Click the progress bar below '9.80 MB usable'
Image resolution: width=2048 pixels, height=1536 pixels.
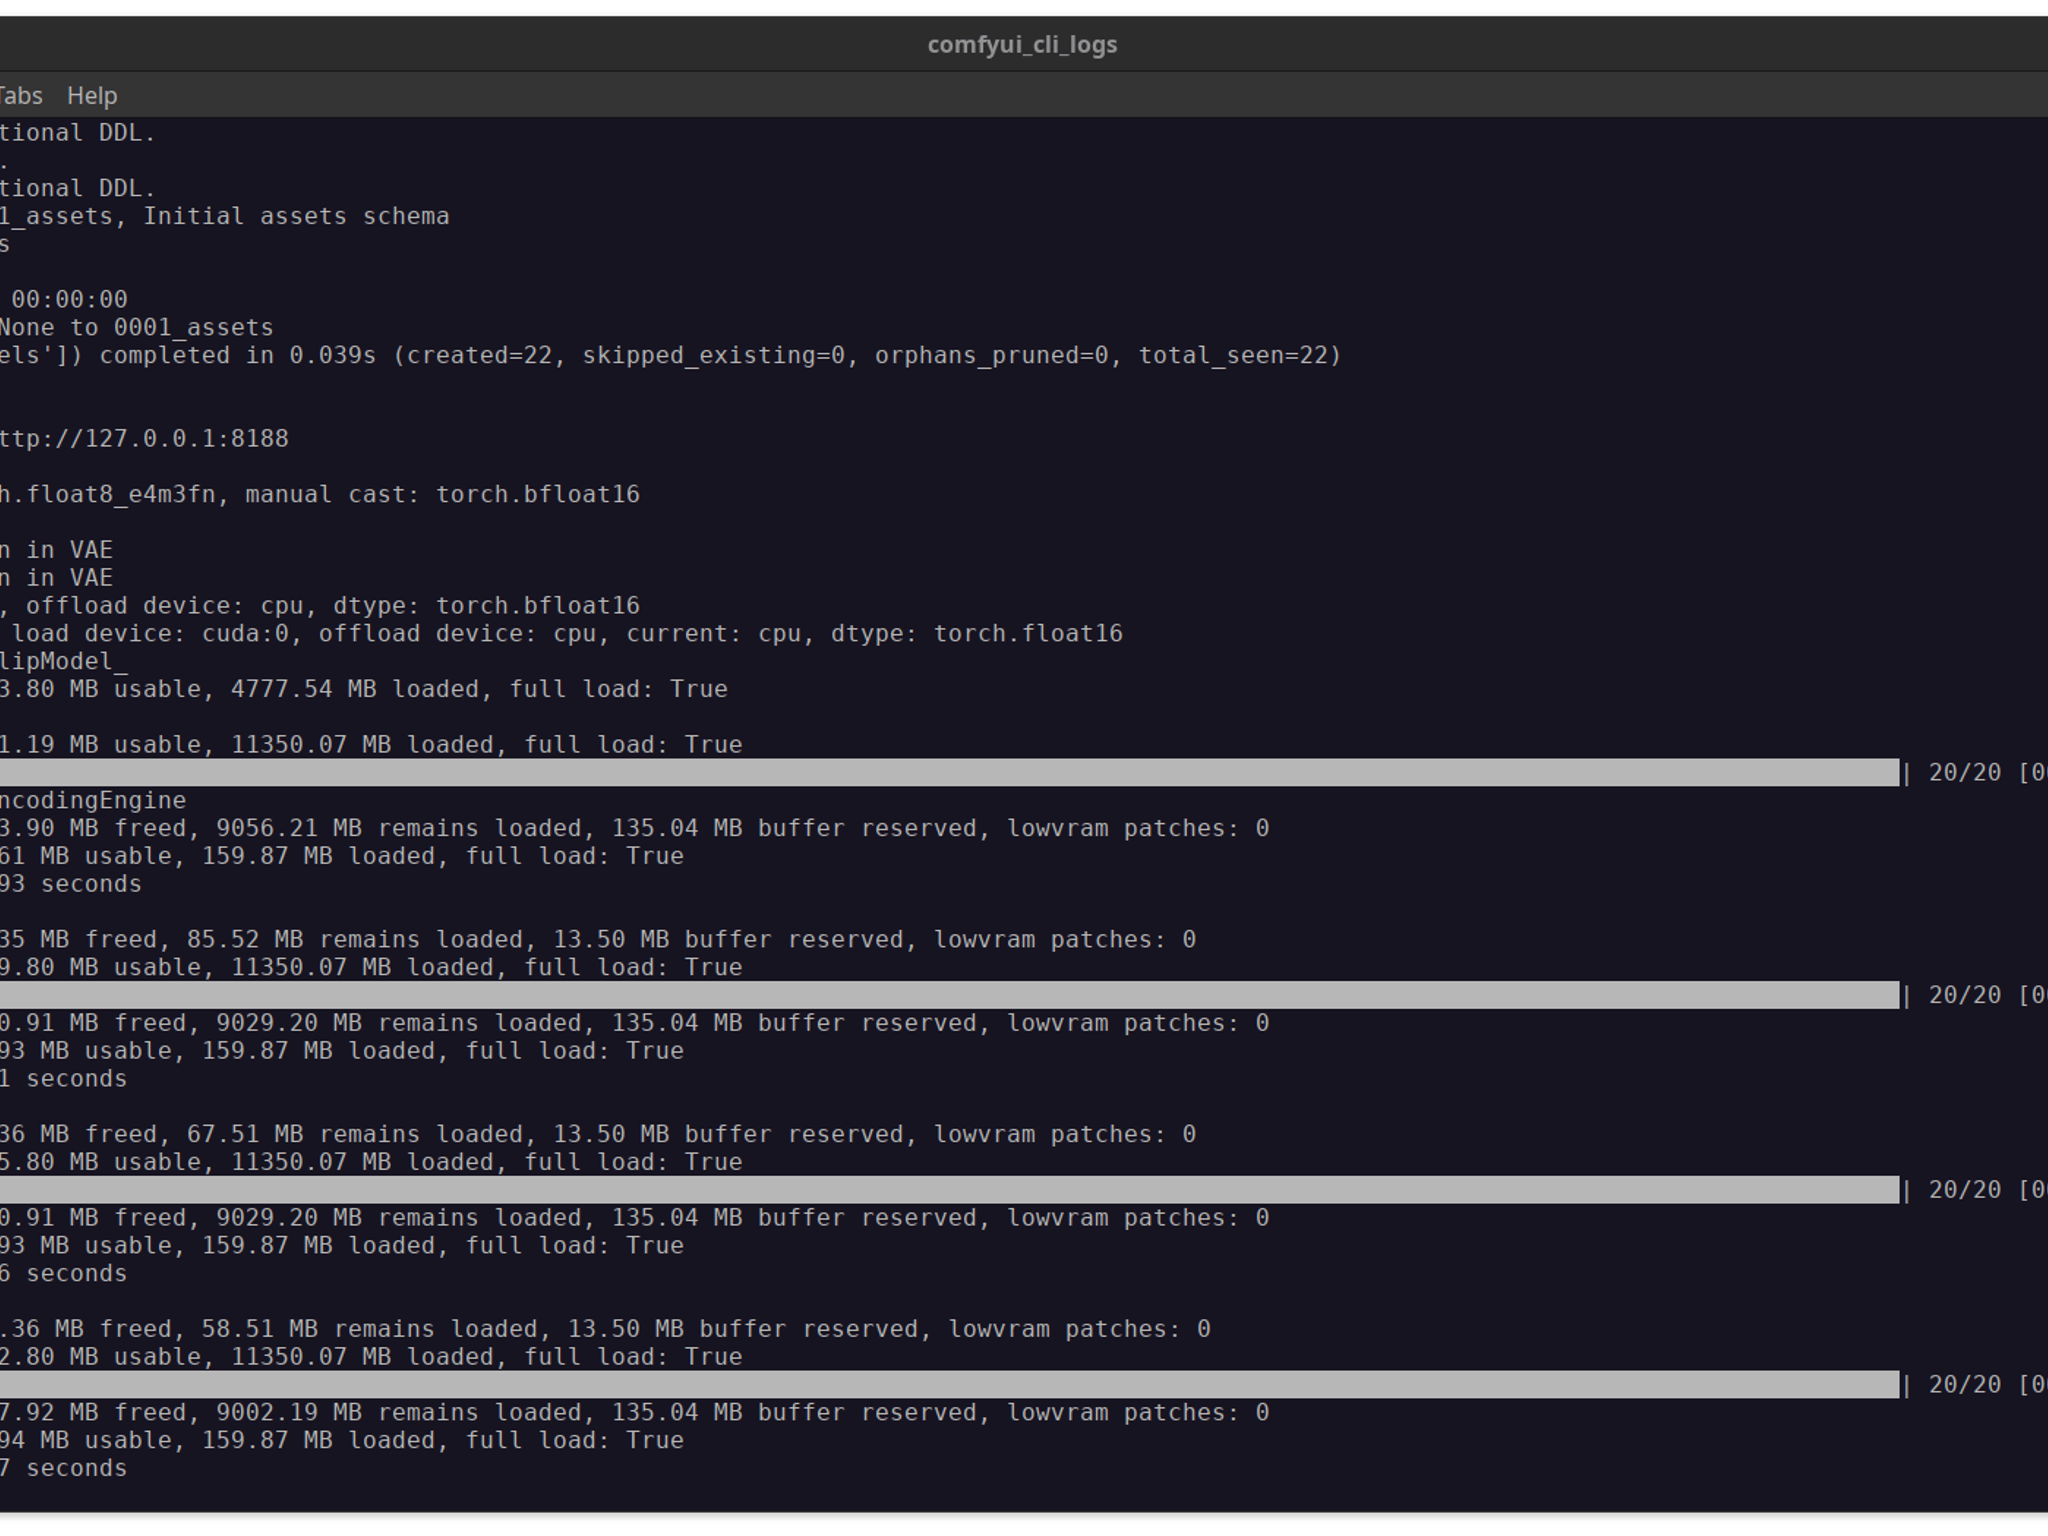(949, 995)
